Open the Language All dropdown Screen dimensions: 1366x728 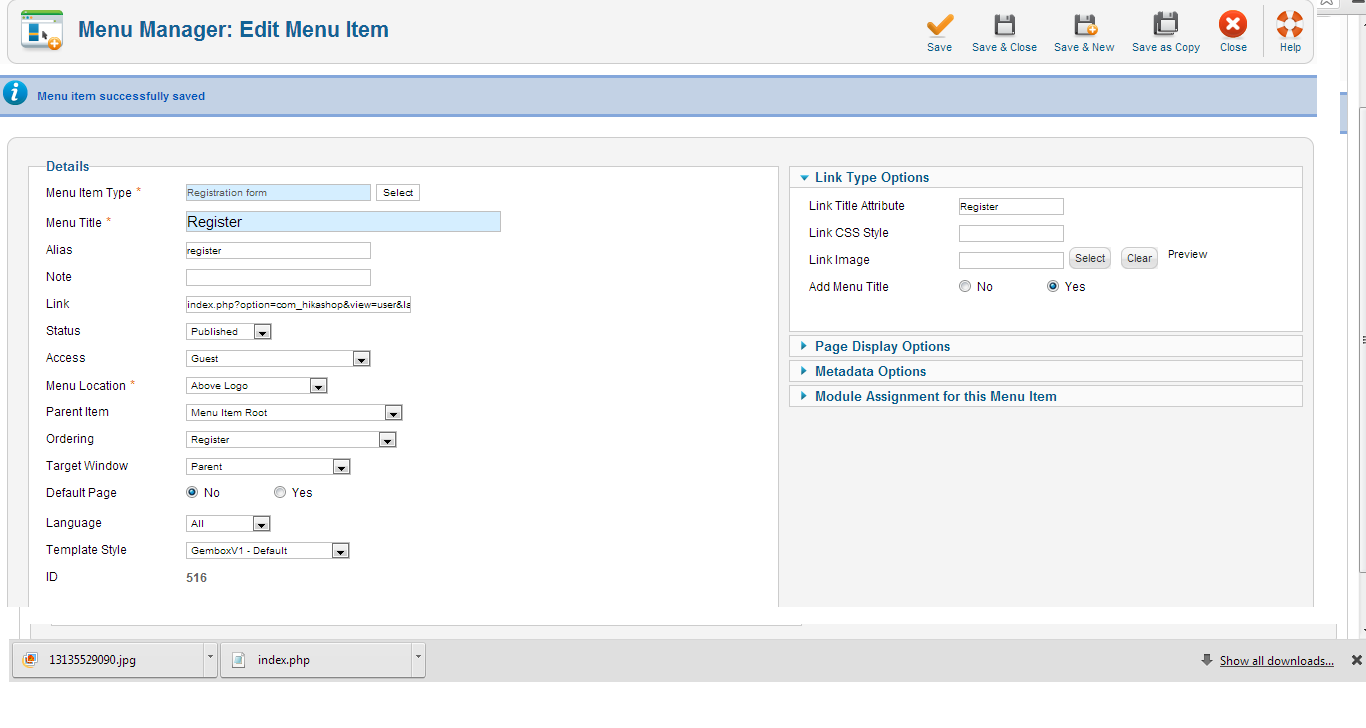point(229,523)
